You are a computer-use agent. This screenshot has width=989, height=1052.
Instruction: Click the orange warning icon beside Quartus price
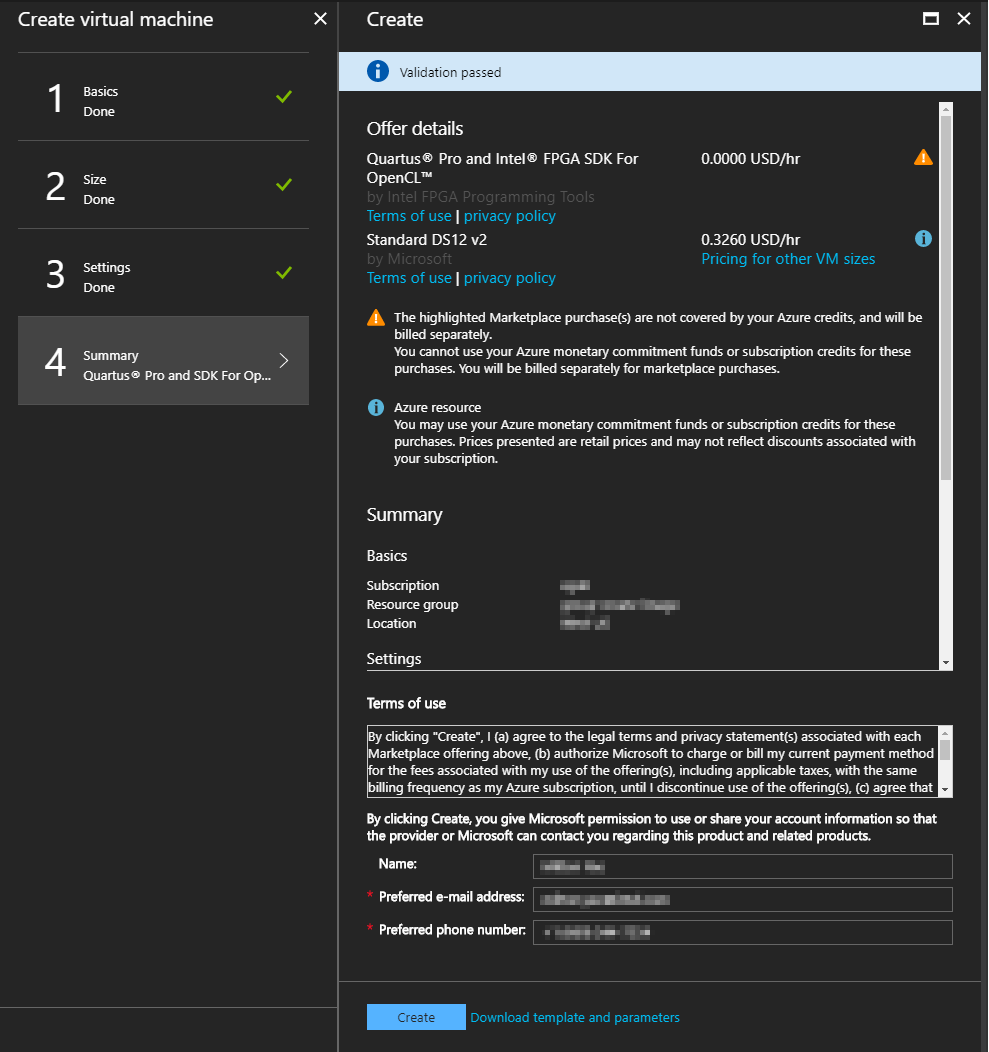coord(923,158)
